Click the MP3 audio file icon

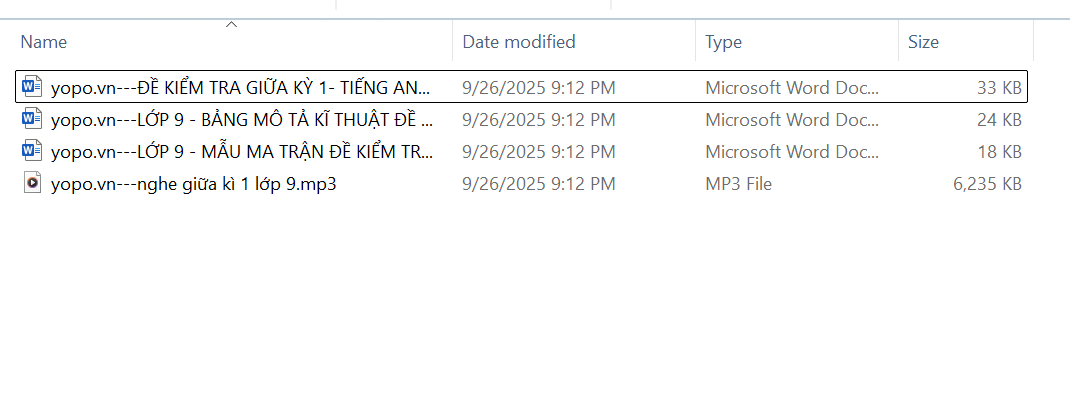coord(32,184)
